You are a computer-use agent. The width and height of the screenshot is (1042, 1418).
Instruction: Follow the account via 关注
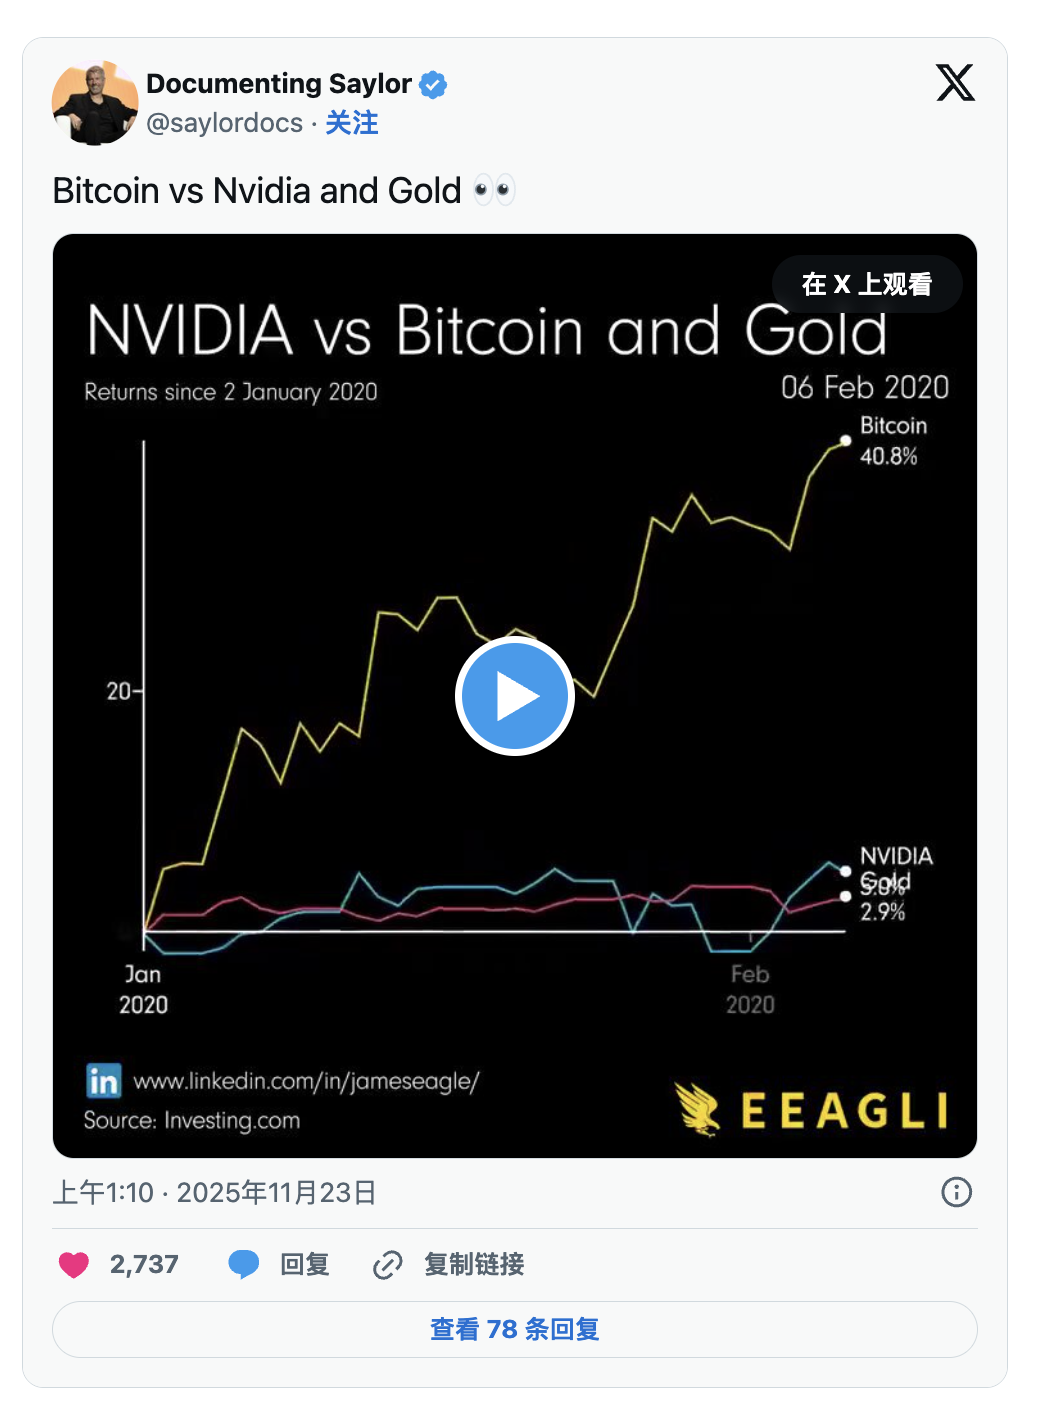point(352,123)
